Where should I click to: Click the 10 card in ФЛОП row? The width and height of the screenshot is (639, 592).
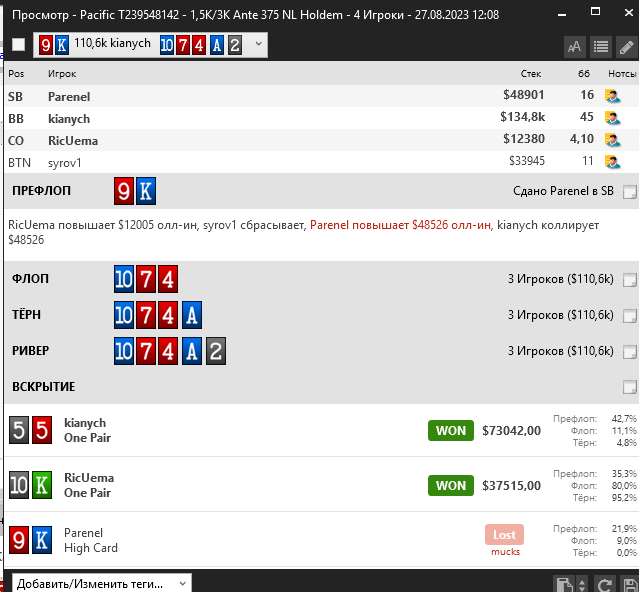[124, 279]
